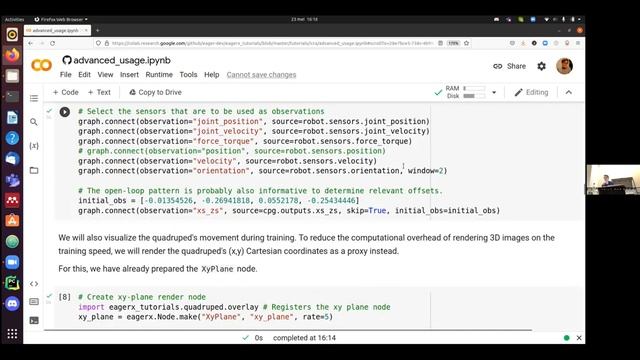The width and height of the screenshot is (640, 360).
Task: Open the find and replace sidebar search
Action: tap(34, 122)
